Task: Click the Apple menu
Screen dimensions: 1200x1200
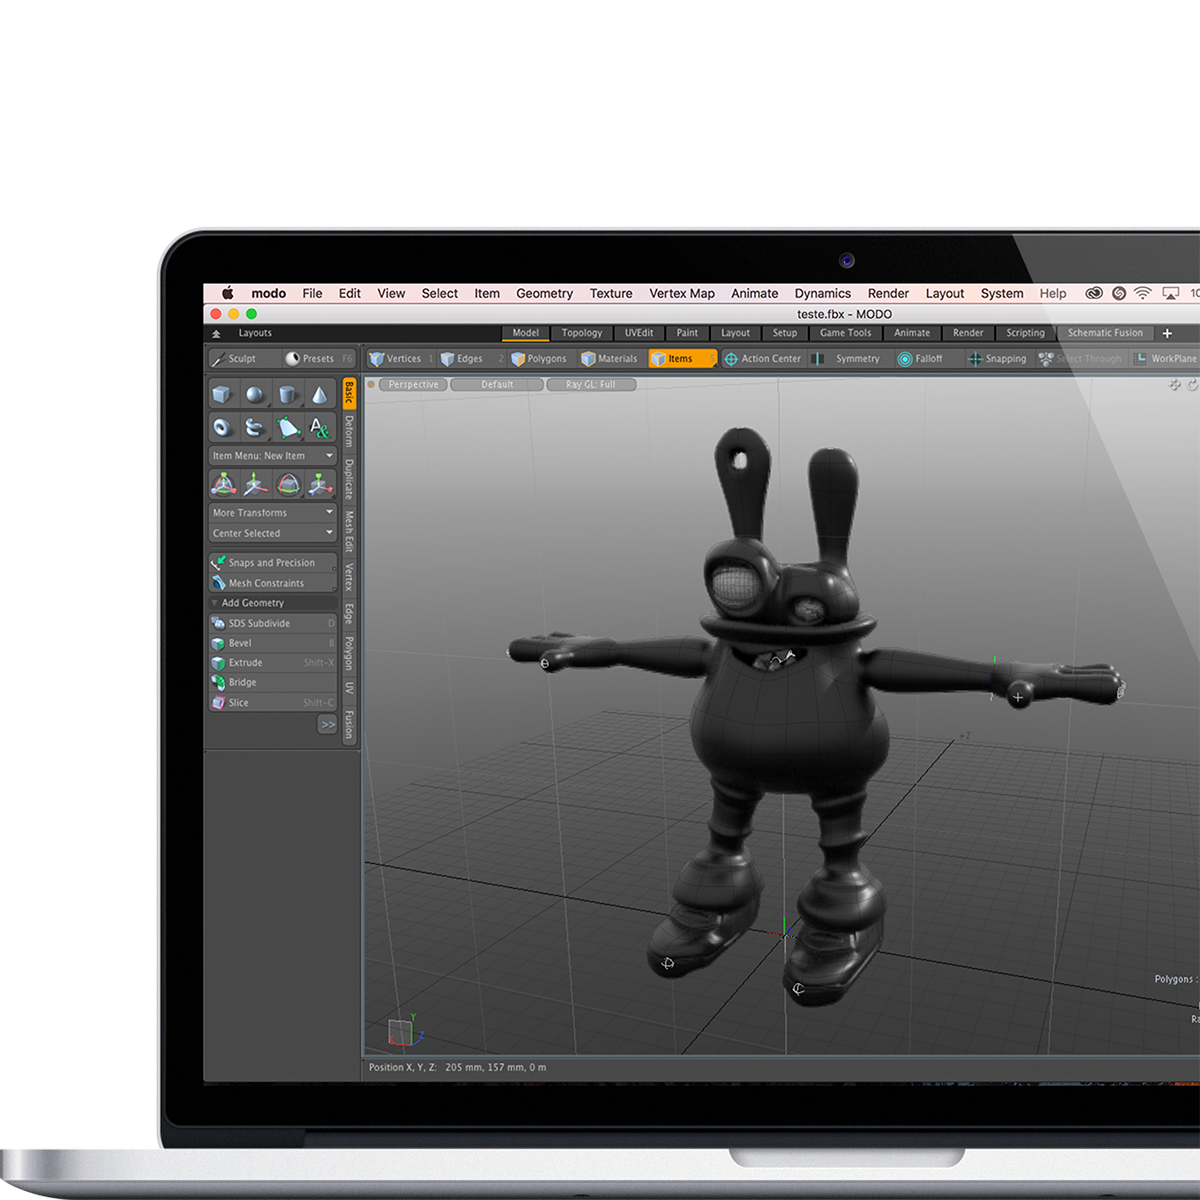Action: [x=228, y=293]
